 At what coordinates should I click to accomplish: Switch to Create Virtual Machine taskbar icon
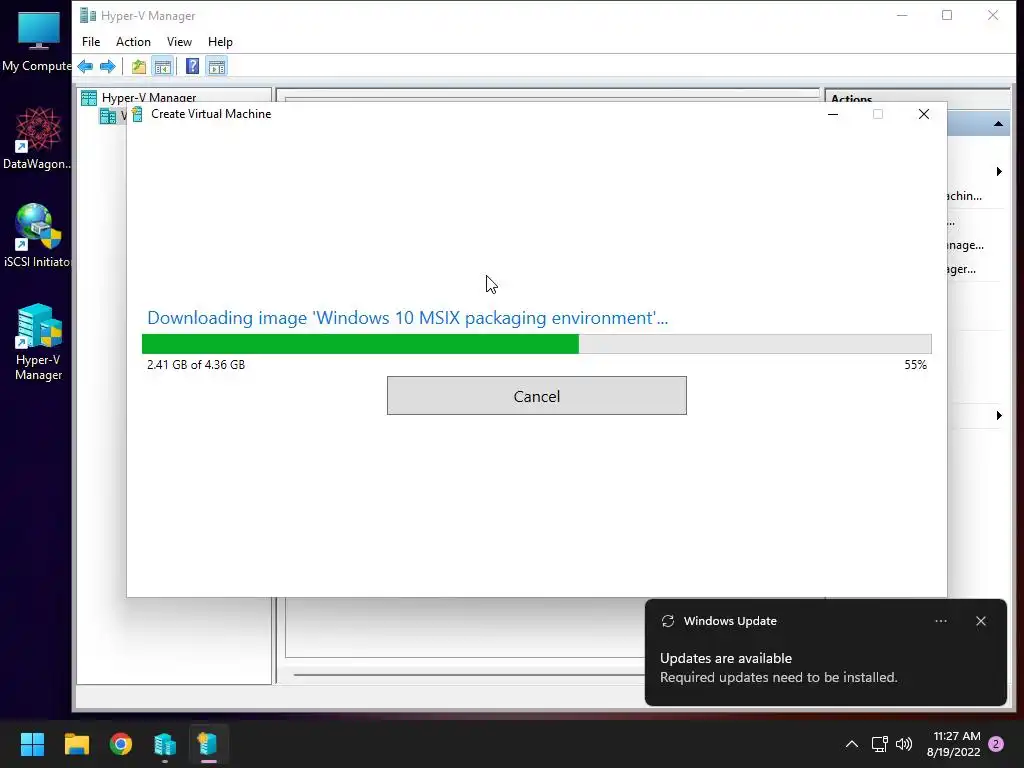(208, 744)
